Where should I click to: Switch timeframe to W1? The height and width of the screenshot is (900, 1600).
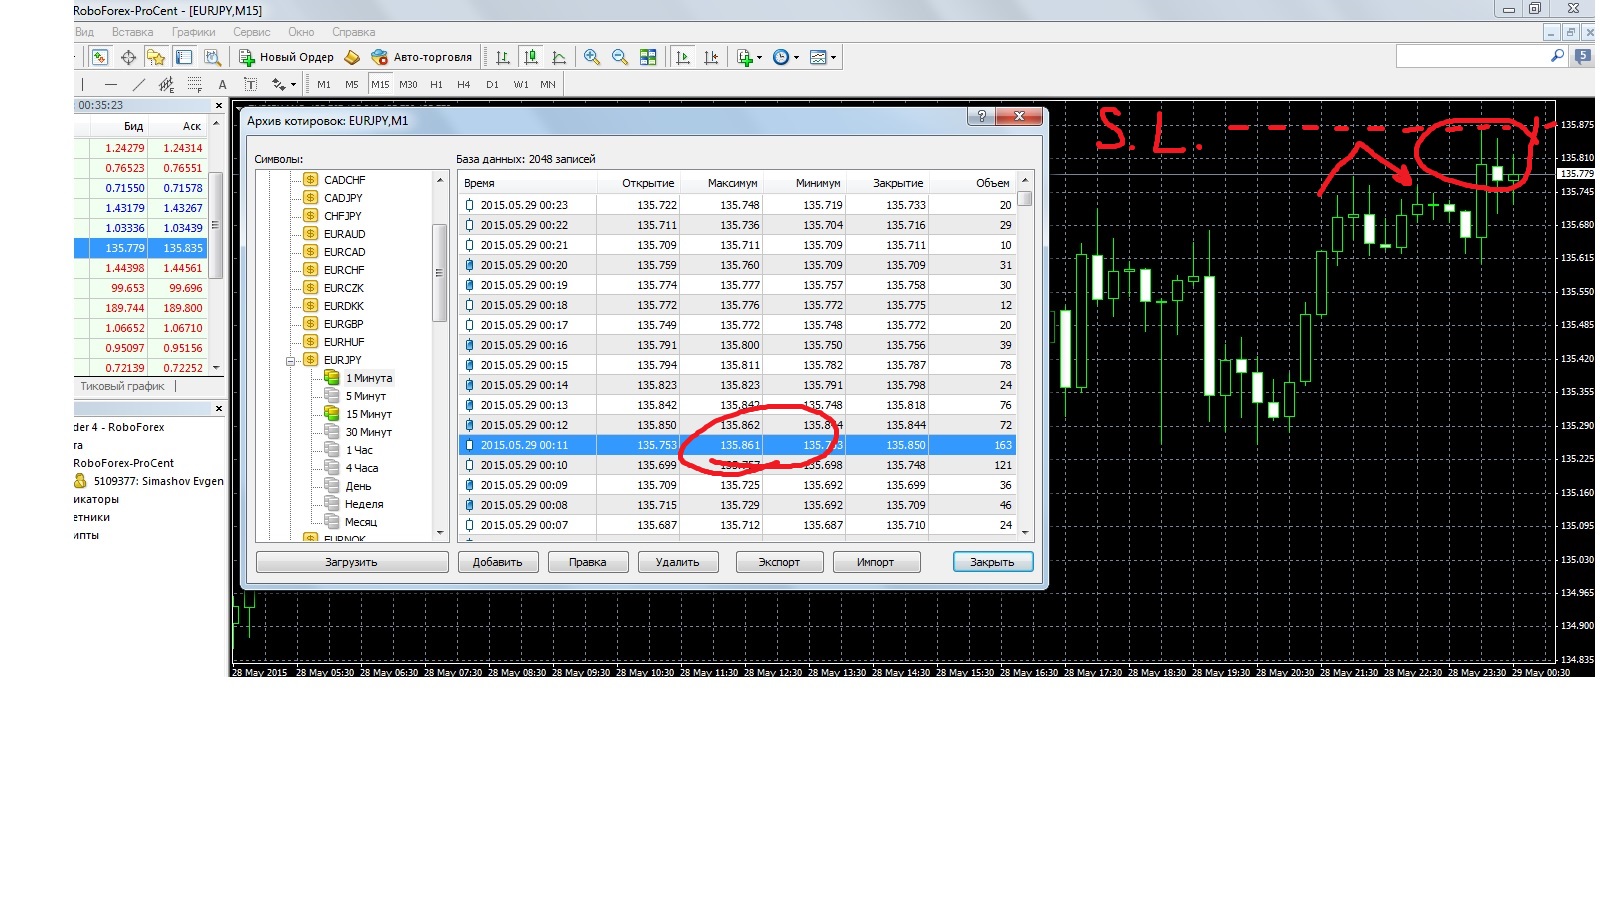coord(521,84)
